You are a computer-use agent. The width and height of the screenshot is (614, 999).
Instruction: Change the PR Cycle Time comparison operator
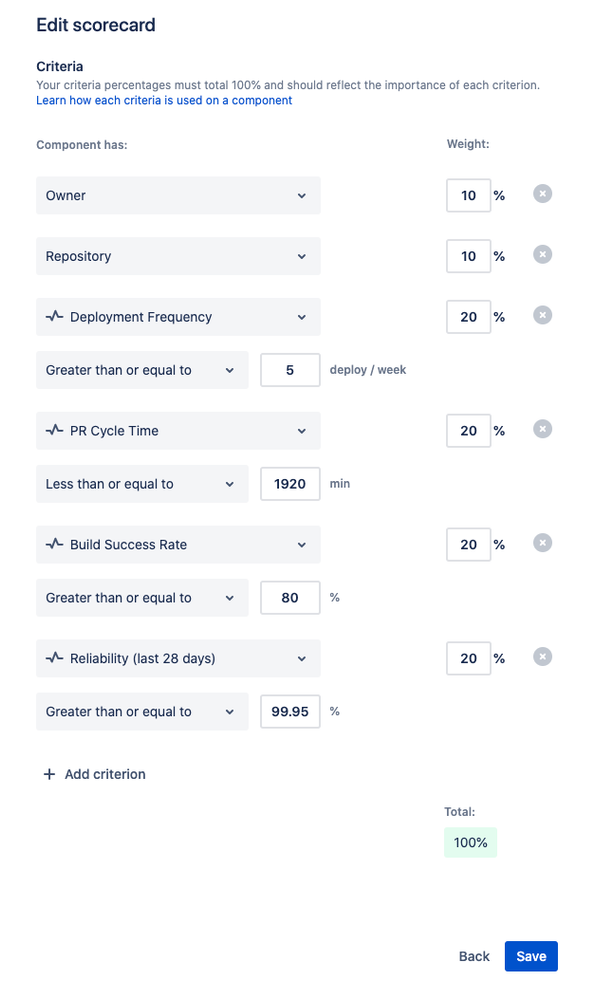pyautogui.click(x=141, y=484)
